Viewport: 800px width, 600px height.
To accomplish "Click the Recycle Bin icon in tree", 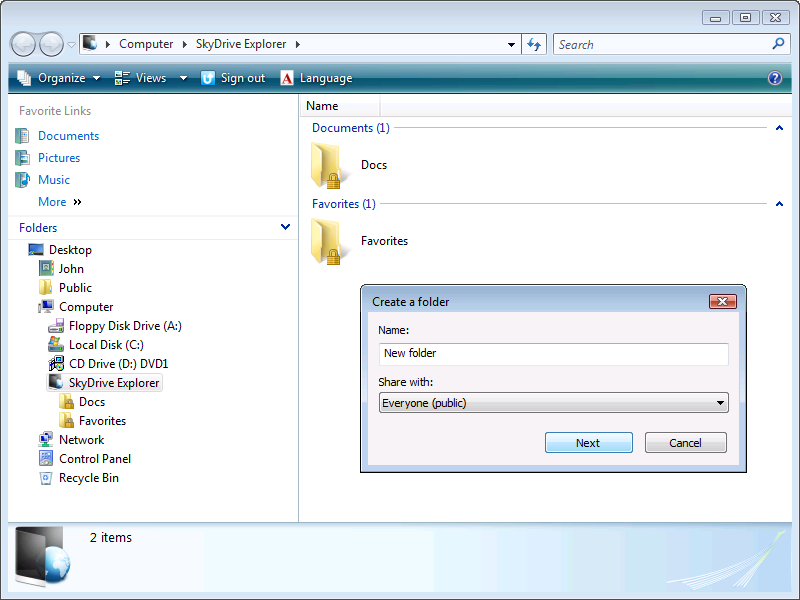I will coord(46,478).
